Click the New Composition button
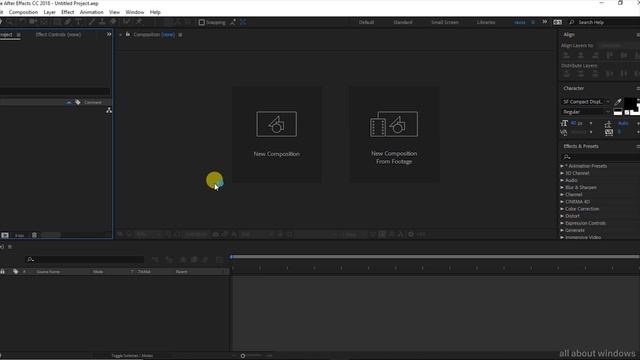The height and width of the screenshot is (360, 640). point(276,134)
